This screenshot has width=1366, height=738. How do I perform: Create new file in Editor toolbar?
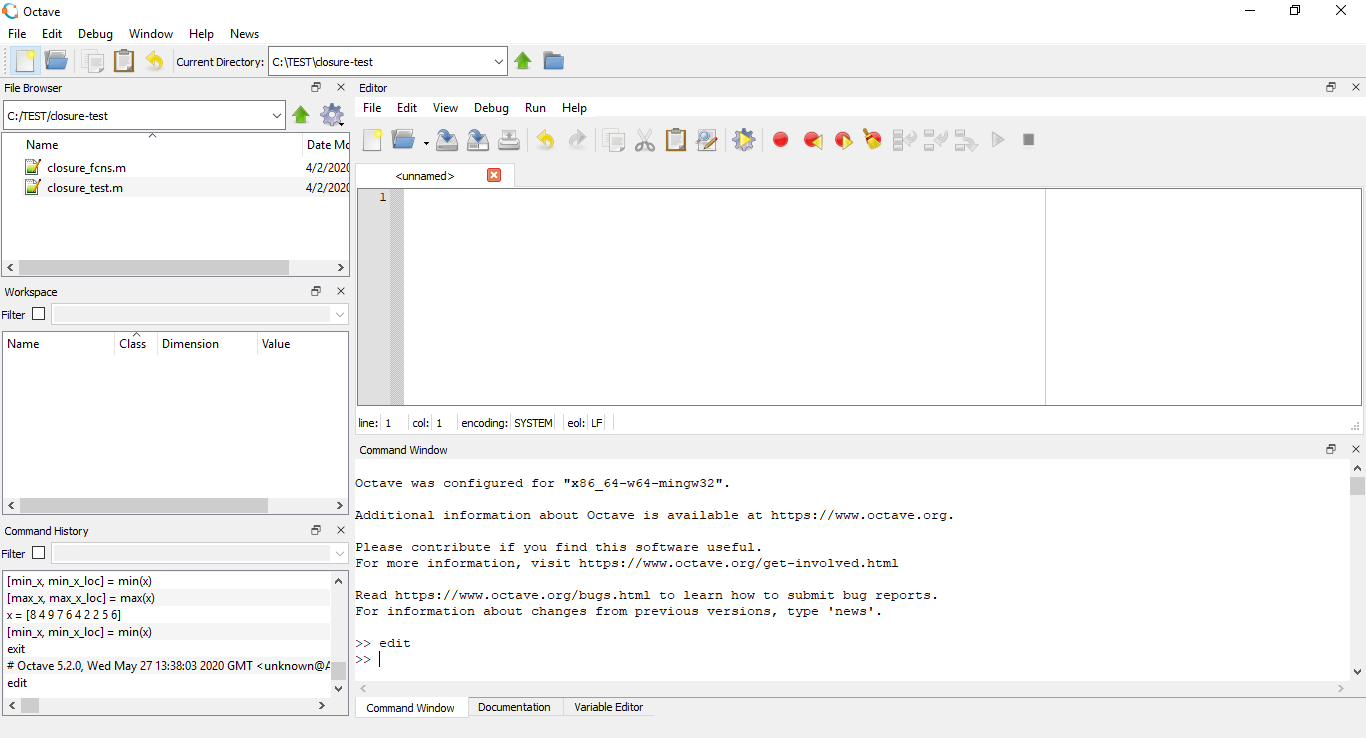[x=372, y=140]
